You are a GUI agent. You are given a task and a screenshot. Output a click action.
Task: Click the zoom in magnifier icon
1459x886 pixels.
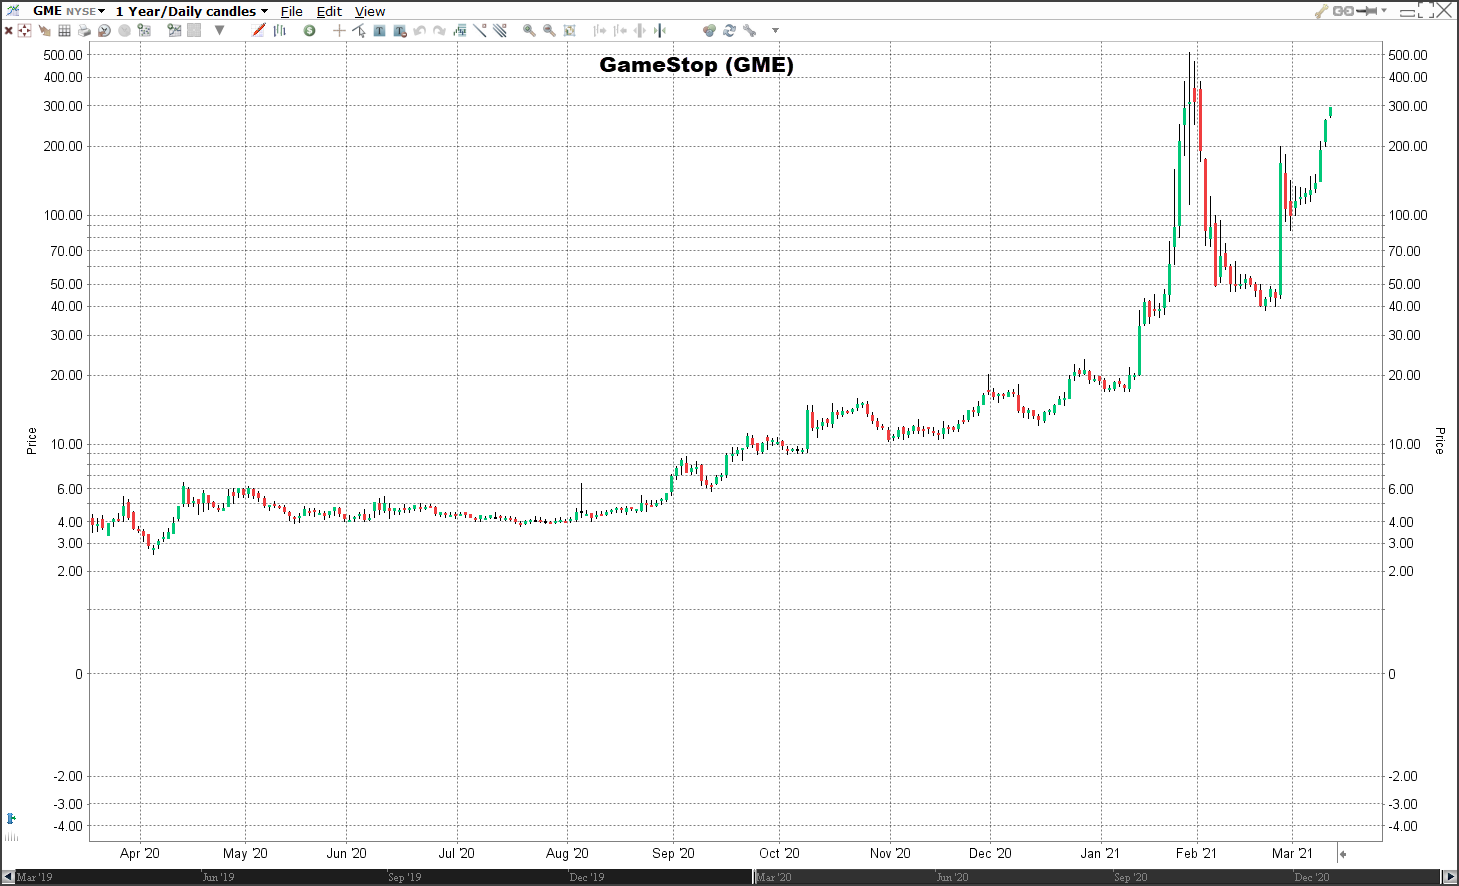529,31
